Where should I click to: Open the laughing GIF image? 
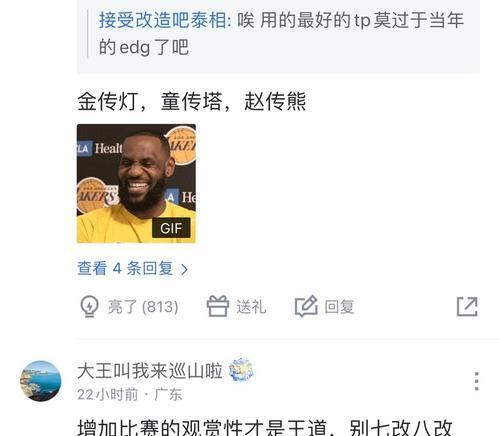point(136,183)
